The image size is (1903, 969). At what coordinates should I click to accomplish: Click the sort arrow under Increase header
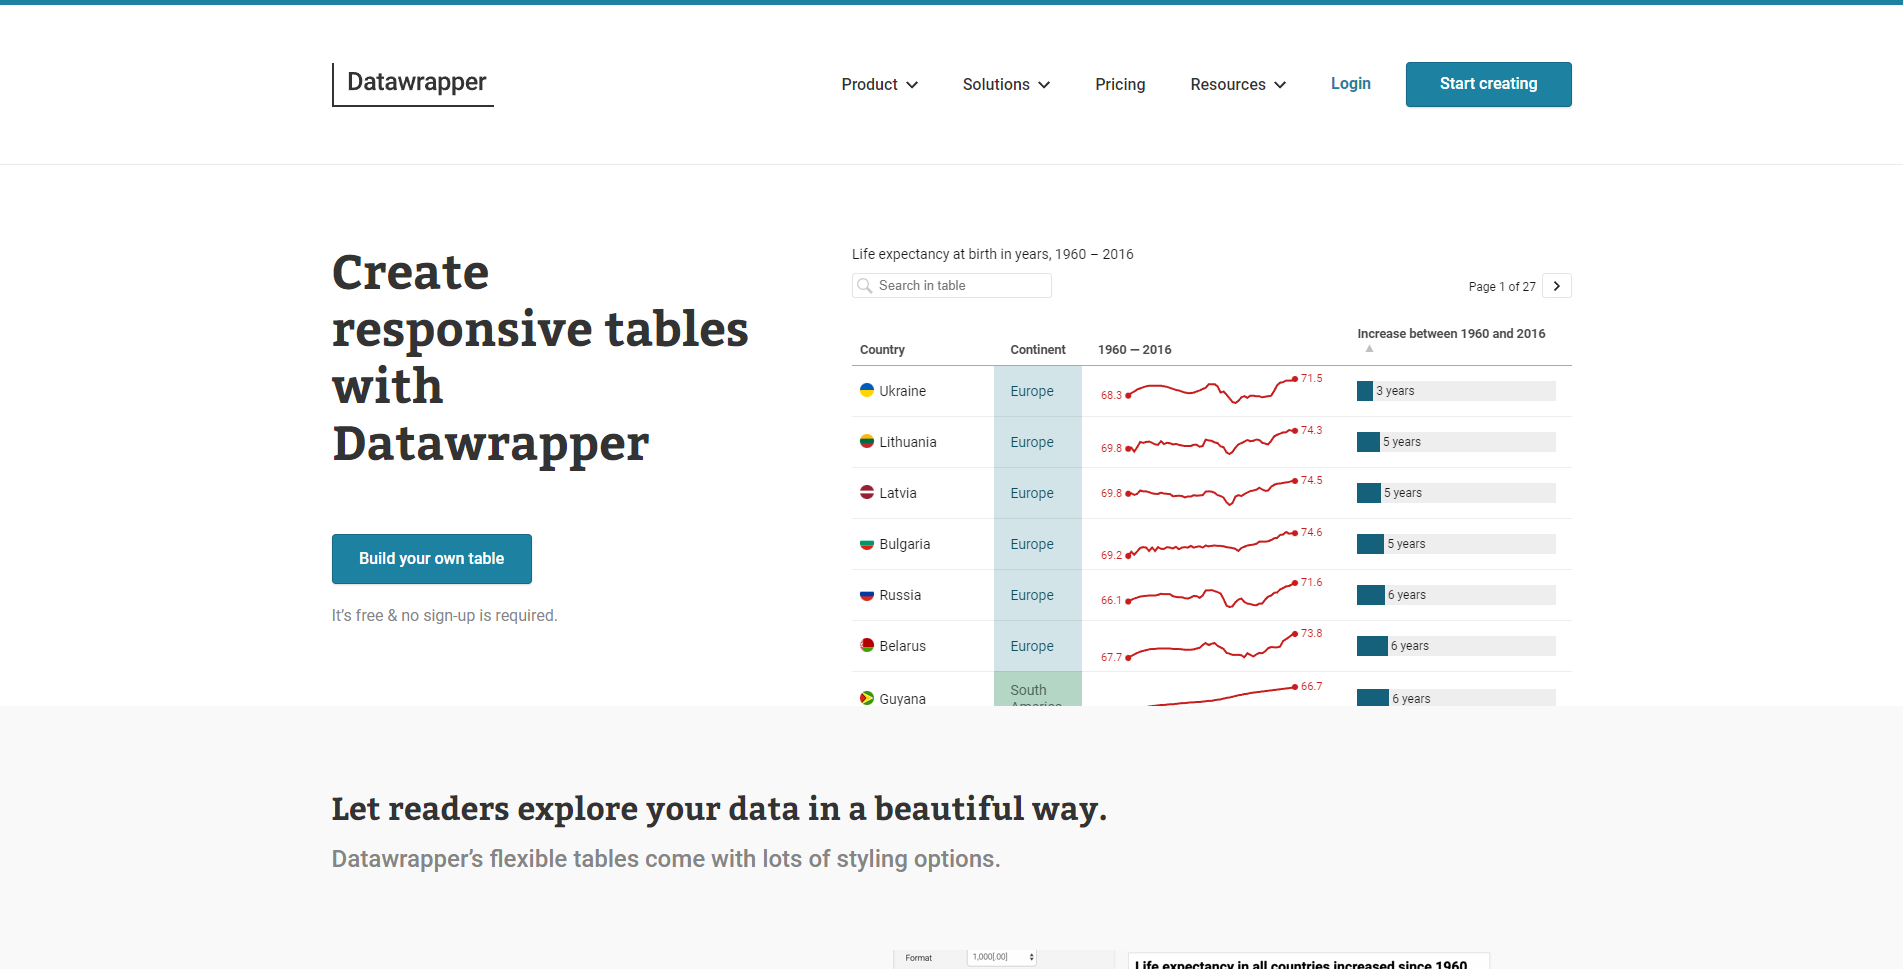tap(1369, 349)
